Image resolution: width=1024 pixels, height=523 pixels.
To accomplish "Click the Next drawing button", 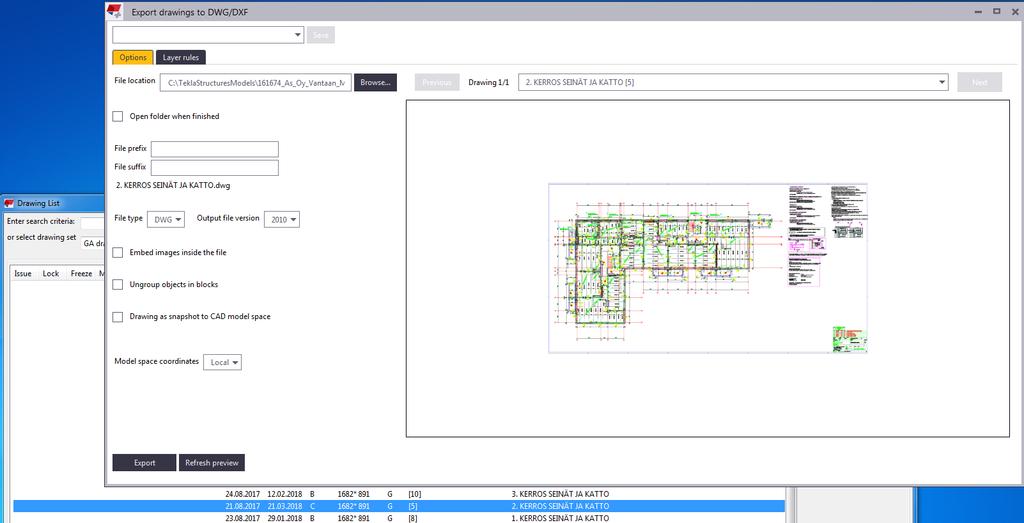I will [x=980, y=82].
